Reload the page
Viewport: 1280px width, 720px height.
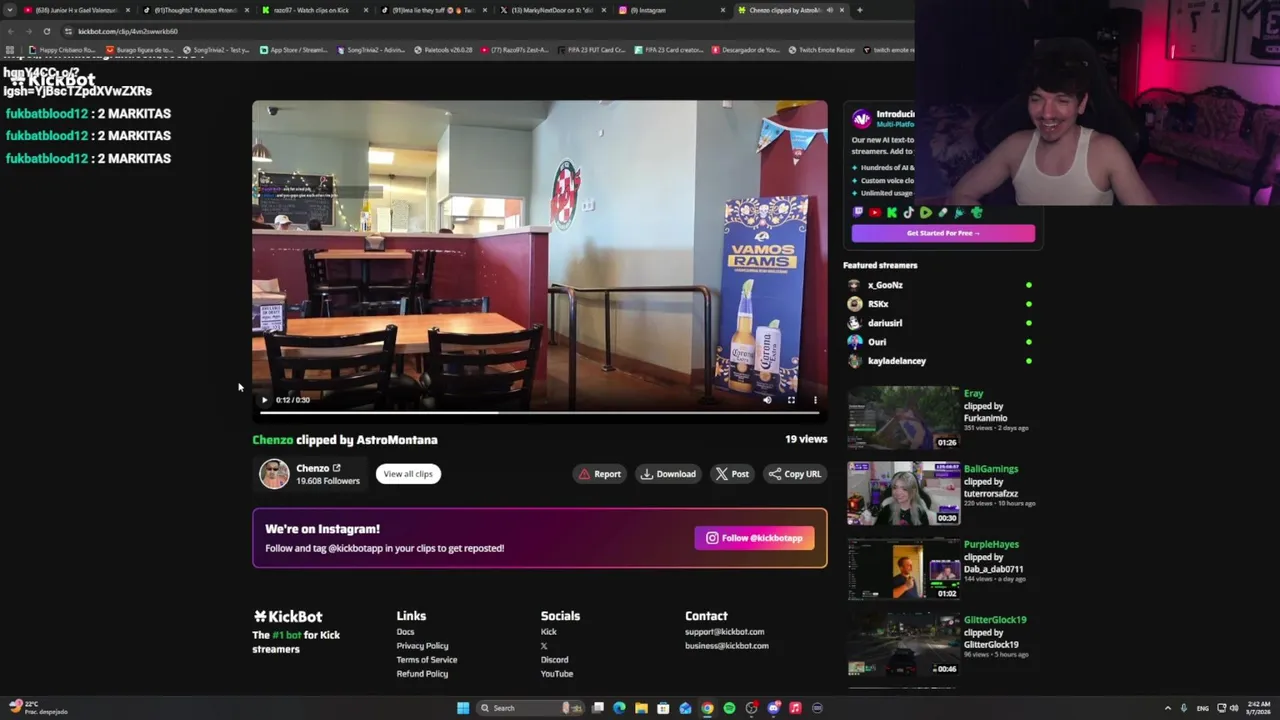46,31
